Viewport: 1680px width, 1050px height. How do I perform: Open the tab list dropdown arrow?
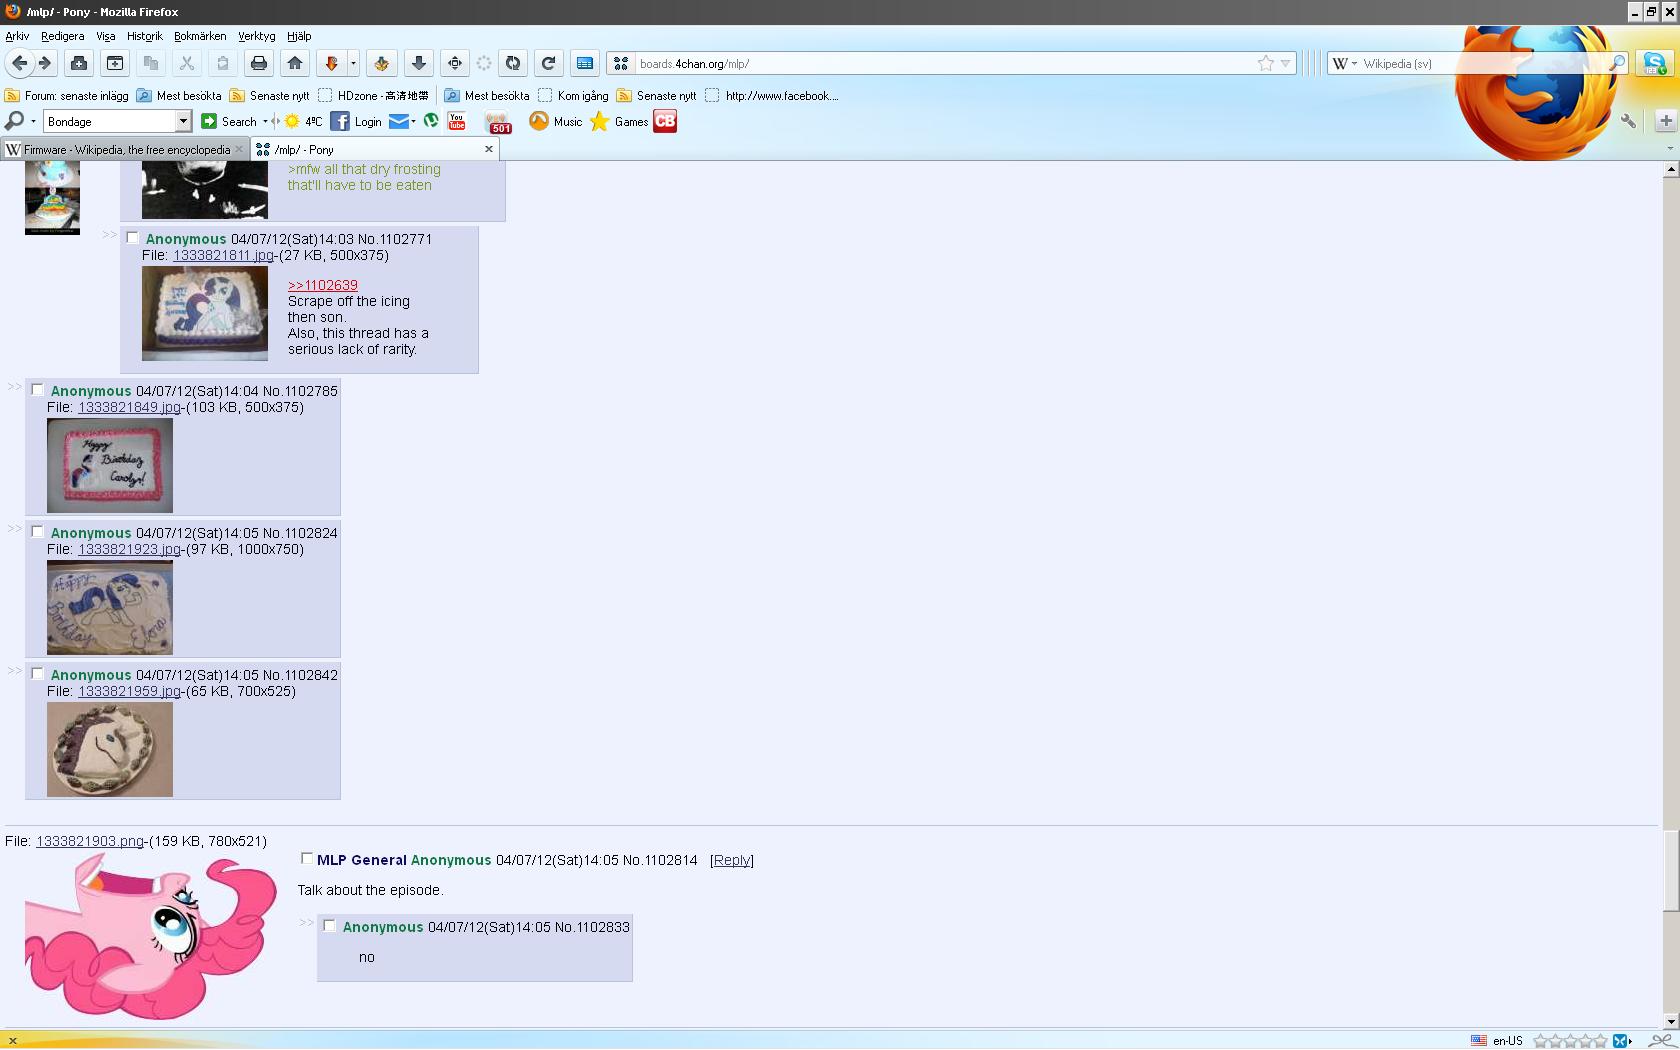[1669, 148]
